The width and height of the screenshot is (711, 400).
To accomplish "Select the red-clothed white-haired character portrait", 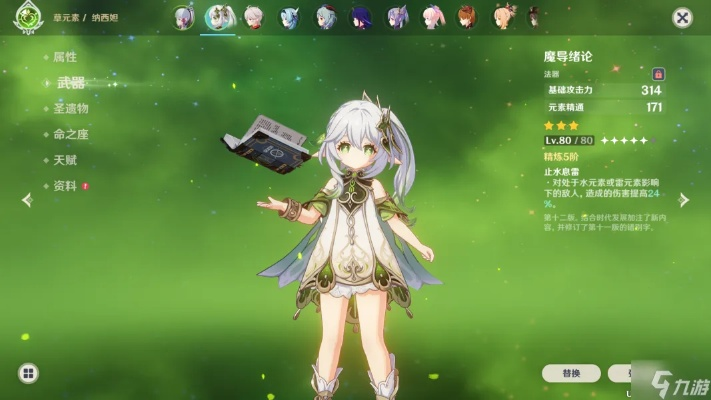I will click(x=254, y=17).
